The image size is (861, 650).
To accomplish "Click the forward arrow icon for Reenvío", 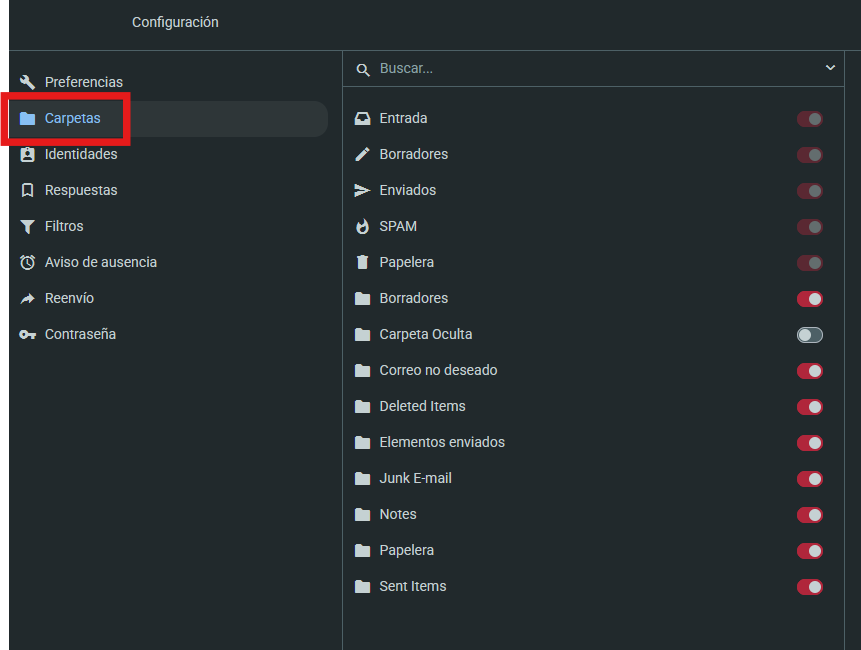I will click(27, 298).
